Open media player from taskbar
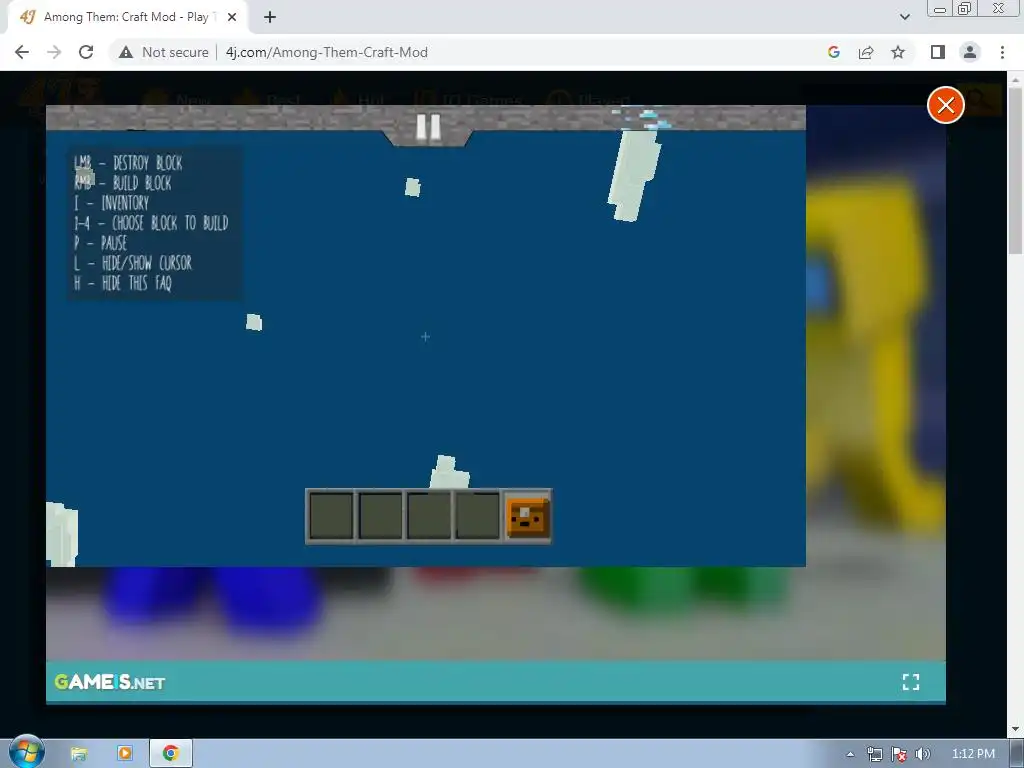 pos(124,754)
